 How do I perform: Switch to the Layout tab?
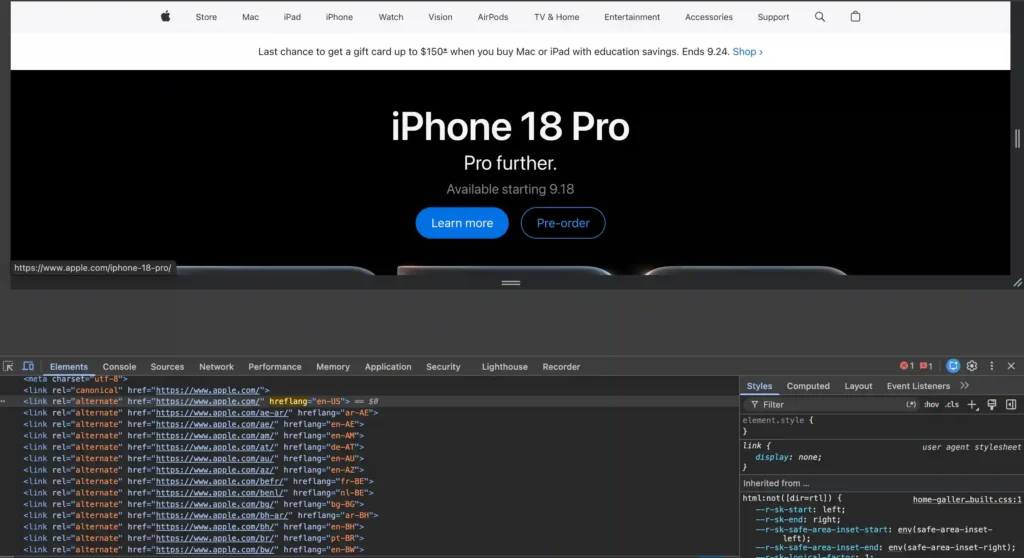(x=858, y=386)
